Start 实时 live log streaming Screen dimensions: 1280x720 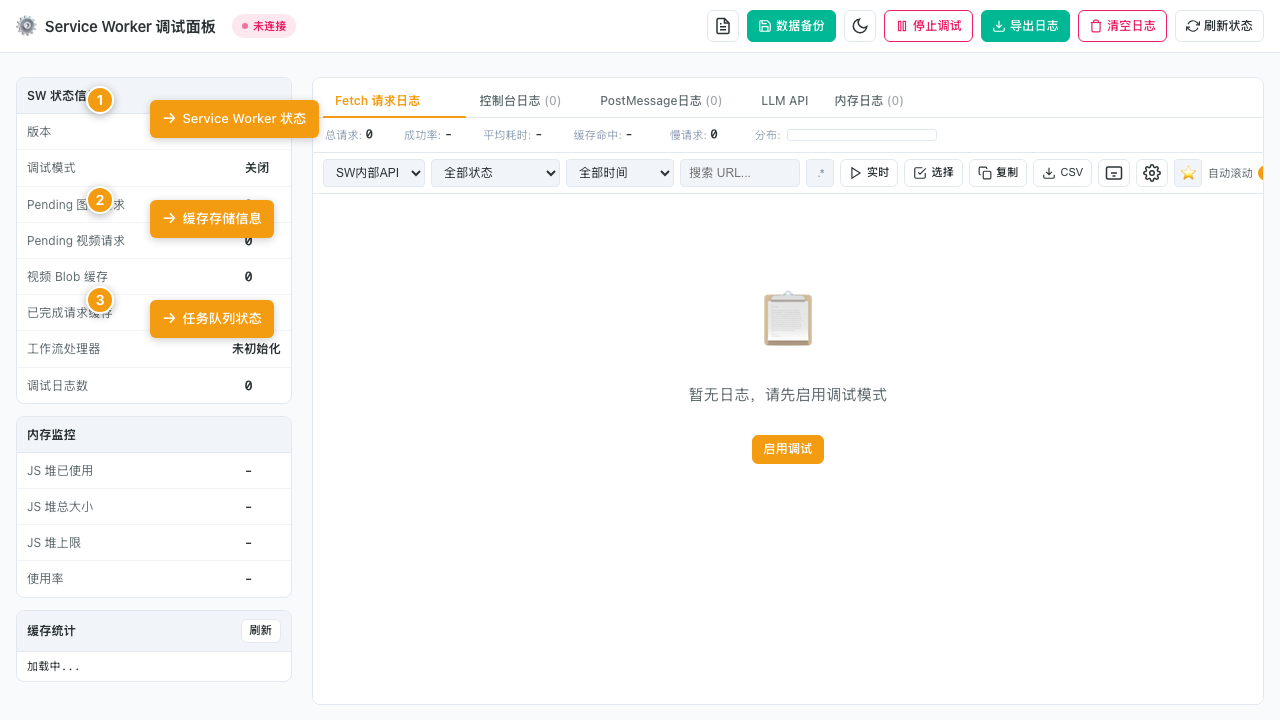click(867, 172)
